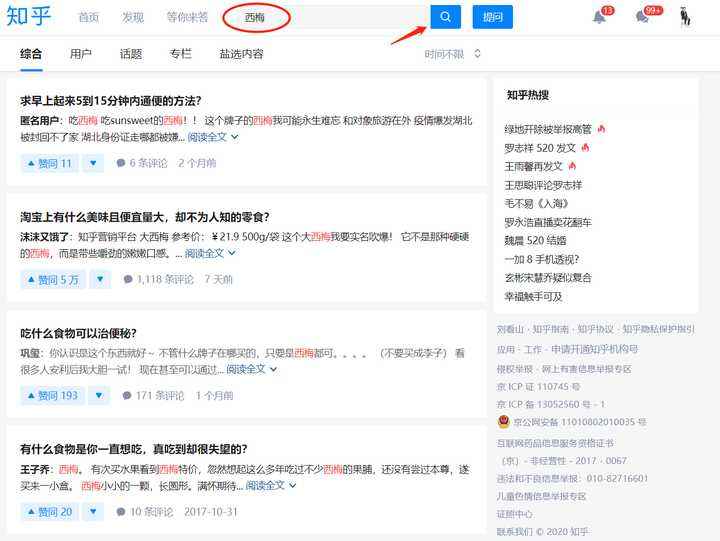Open hot search 罗永浩直播卖花翻车
This screenshot has height=541, width=720.
(x=548, y=222)
